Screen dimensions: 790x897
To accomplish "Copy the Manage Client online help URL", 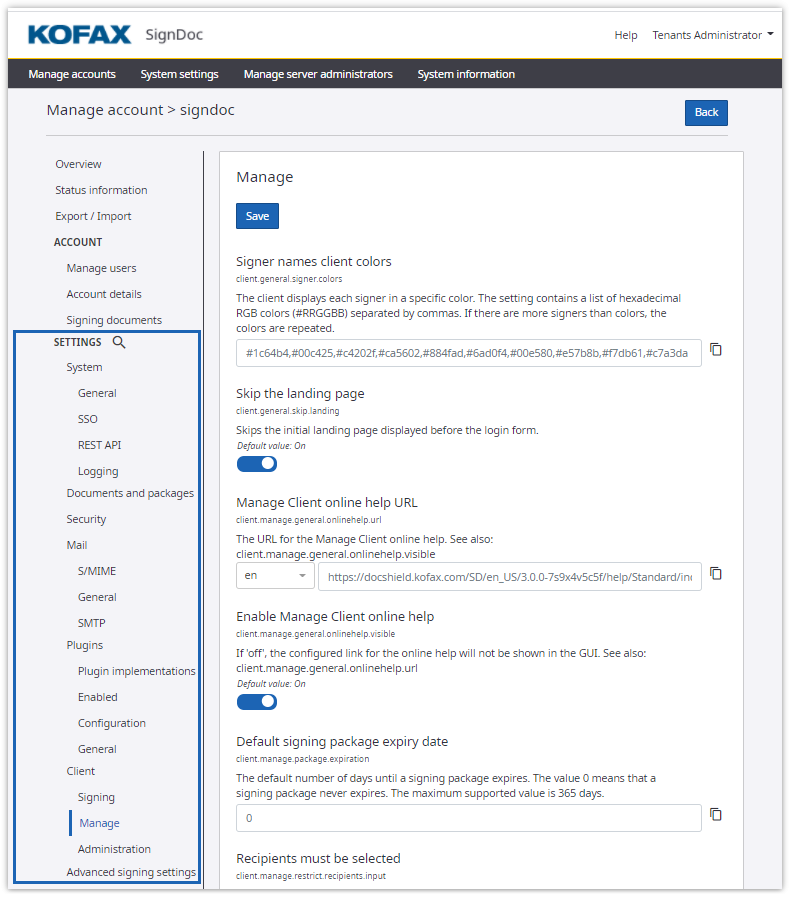I will [716, 574].
